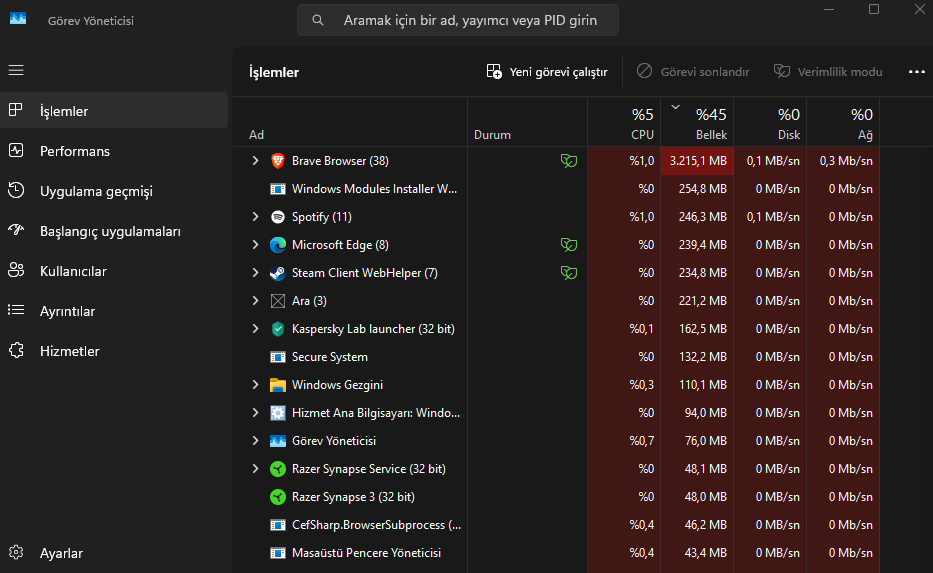Go to the Hizmetler section
The height and width of the screenshot is (573, 933).
click(x=69, y=351)
